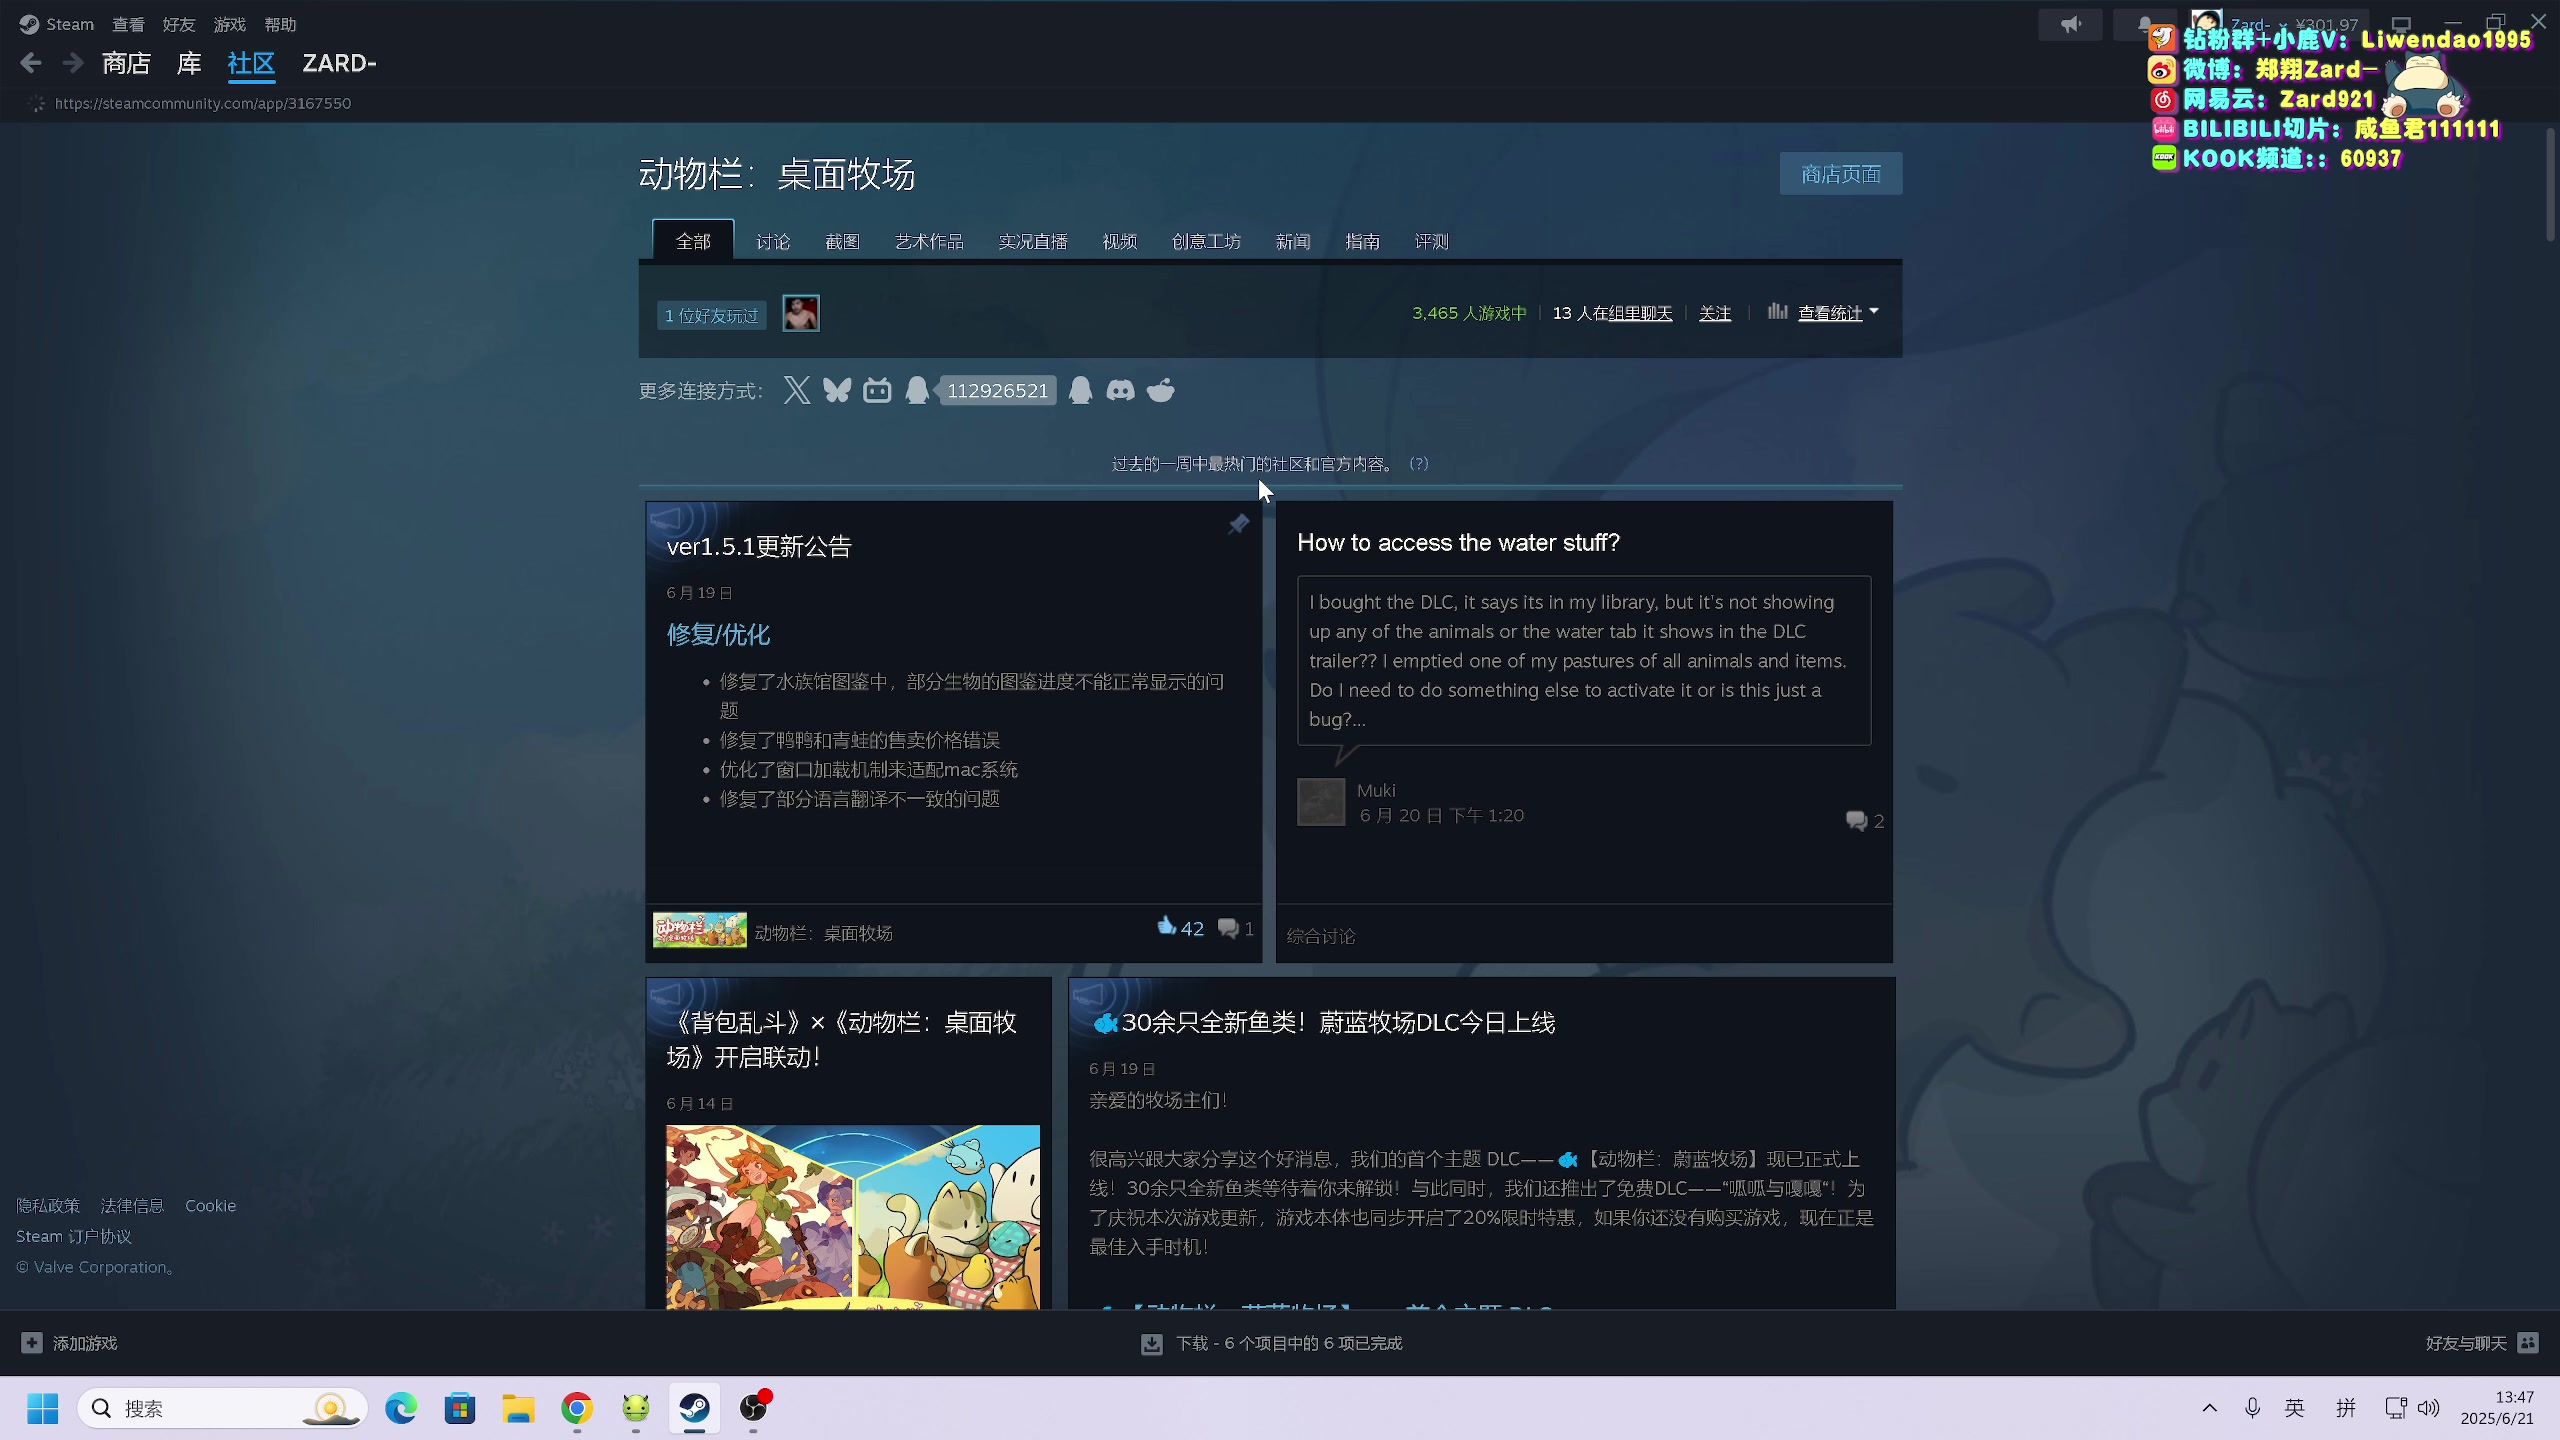The height and width of the screenshot is (1440, 2560).
Task: Switch to the 新闻 tab
Action: (x=1293, y=241)
